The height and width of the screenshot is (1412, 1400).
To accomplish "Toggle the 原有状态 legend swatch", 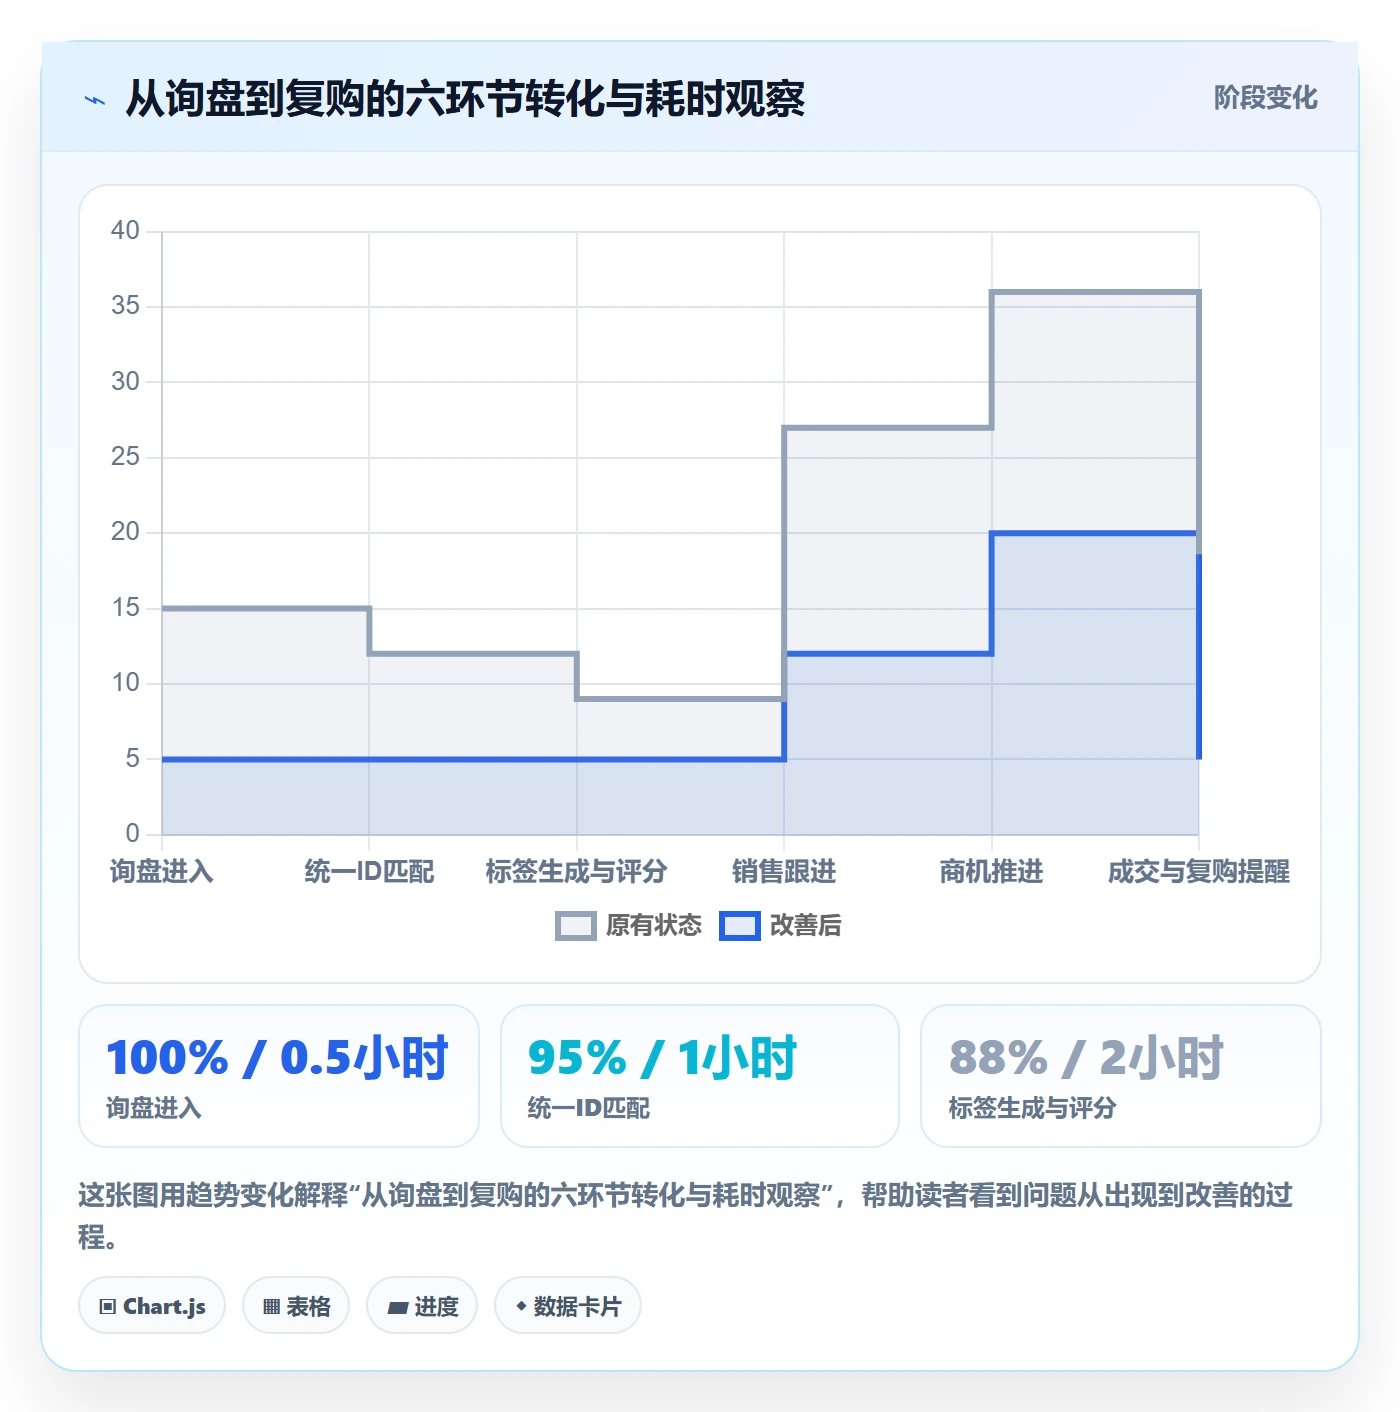I will [576, 926].
